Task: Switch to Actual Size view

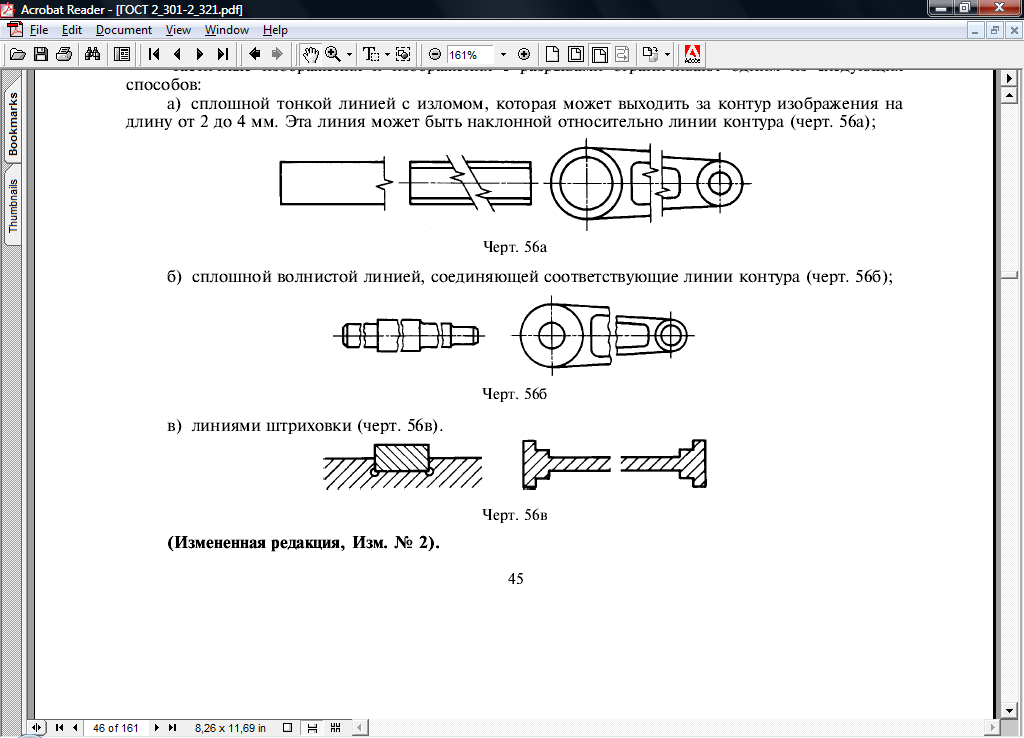Action: pyautogui.click(x=552, y=54)
